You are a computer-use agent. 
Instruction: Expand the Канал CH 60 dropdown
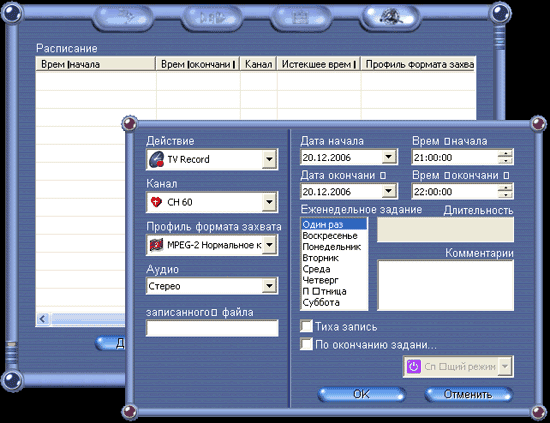tap(269, 202)
